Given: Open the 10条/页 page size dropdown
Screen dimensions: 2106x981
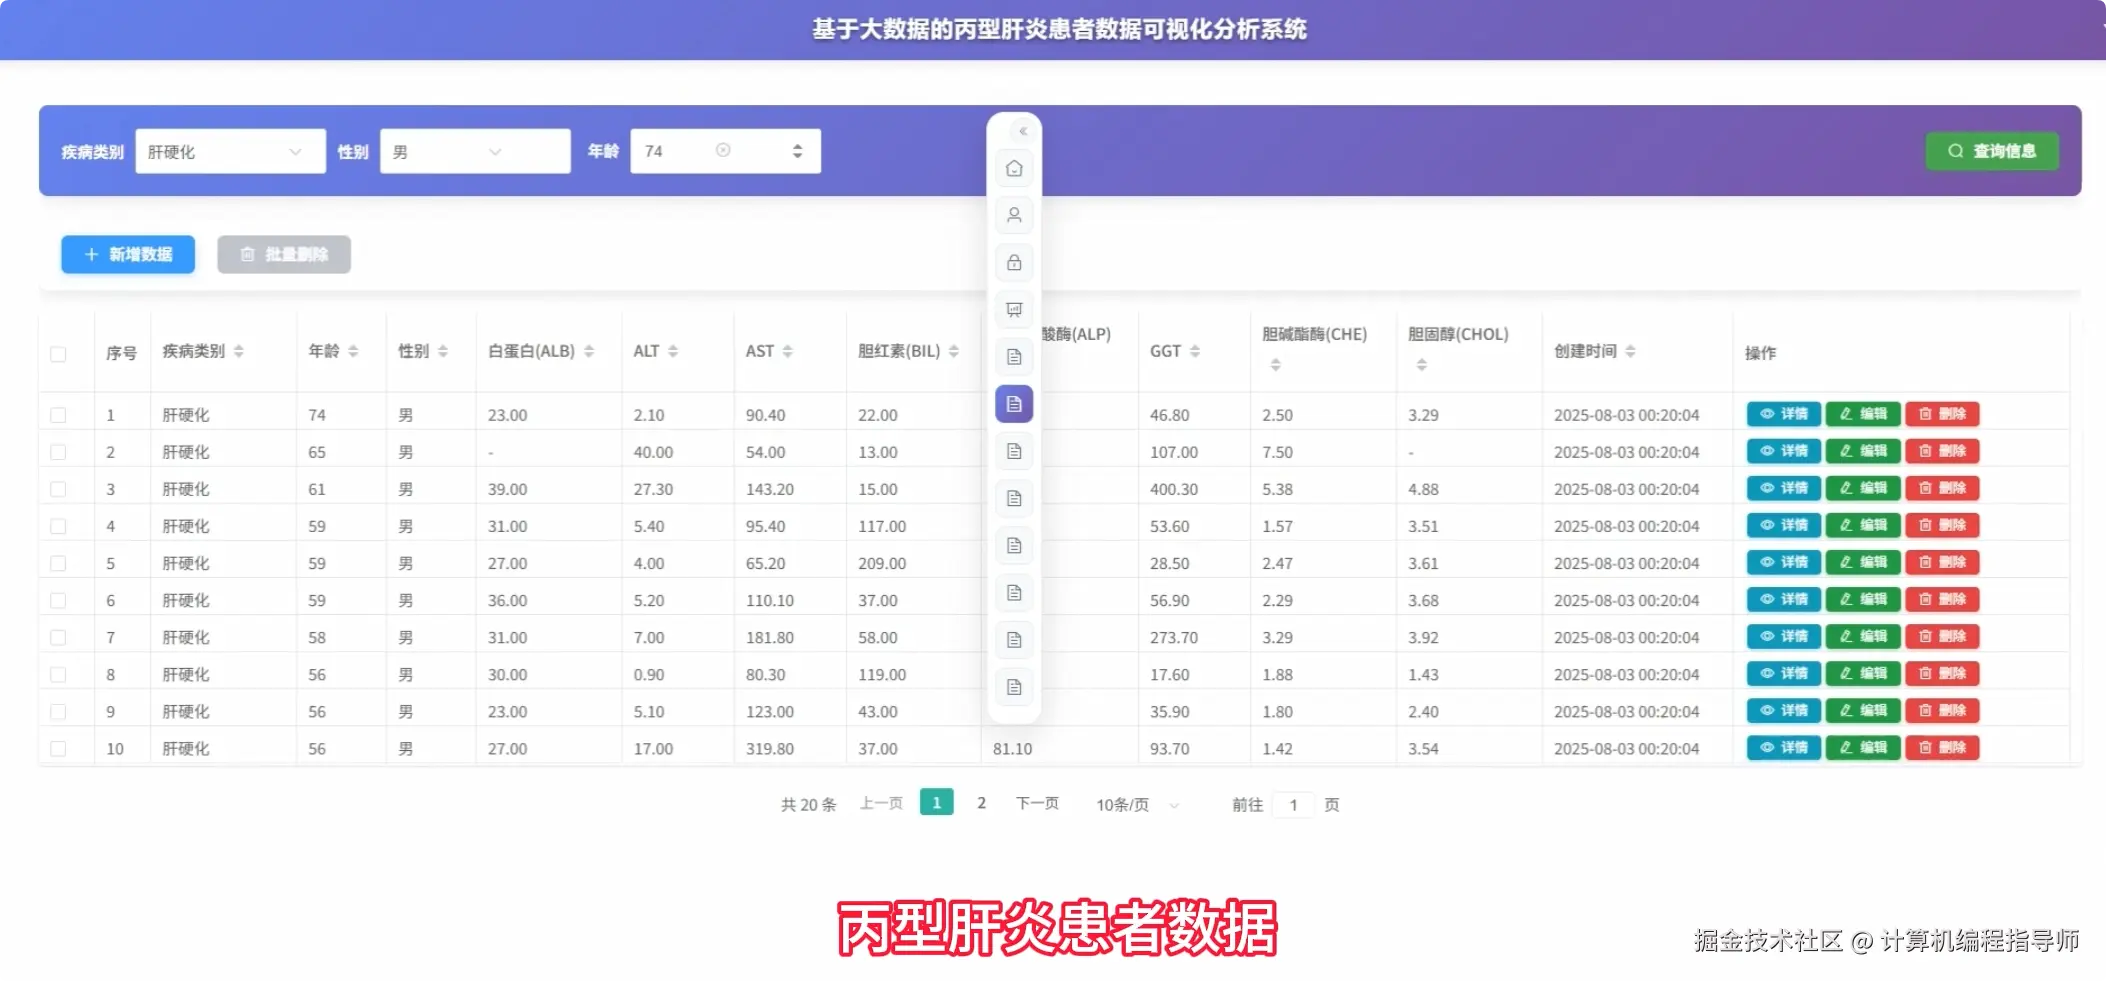Looking at the screenshot, I should pos(1138,804).
